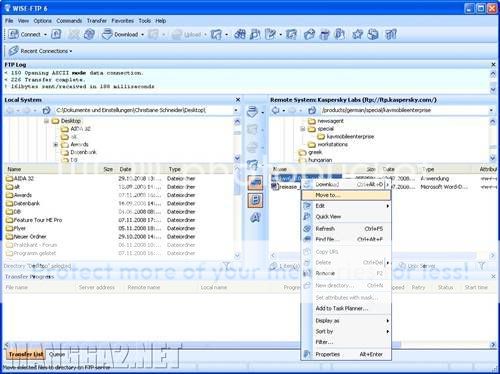Switch to the Transfer List tab
Image resolution: width=500 pixels, height=374 pixels.
click(x=26, y=354)
